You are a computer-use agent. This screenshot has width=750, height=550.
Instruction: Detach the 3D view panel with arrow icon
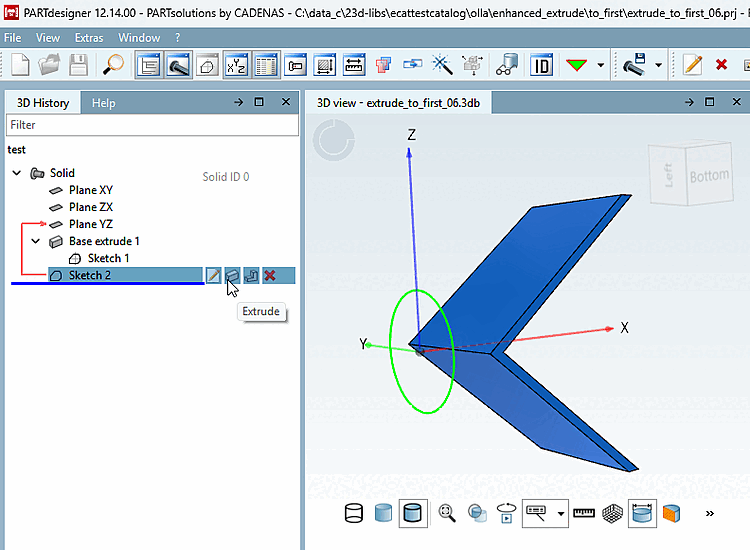click(689, 102)
